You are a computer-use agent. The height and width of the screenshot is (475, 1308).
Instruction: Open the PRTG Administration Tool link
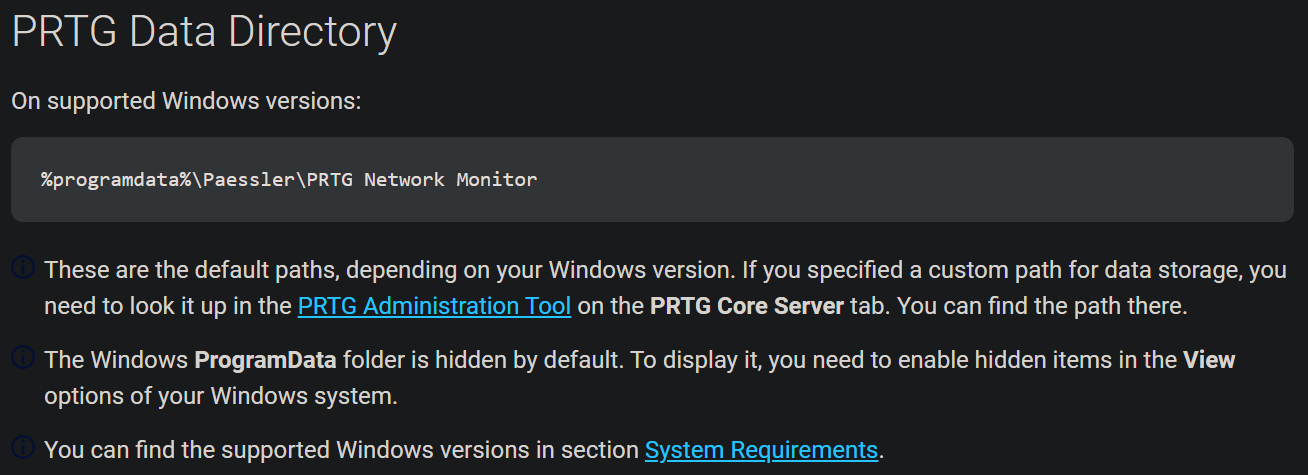click(434, 306)
